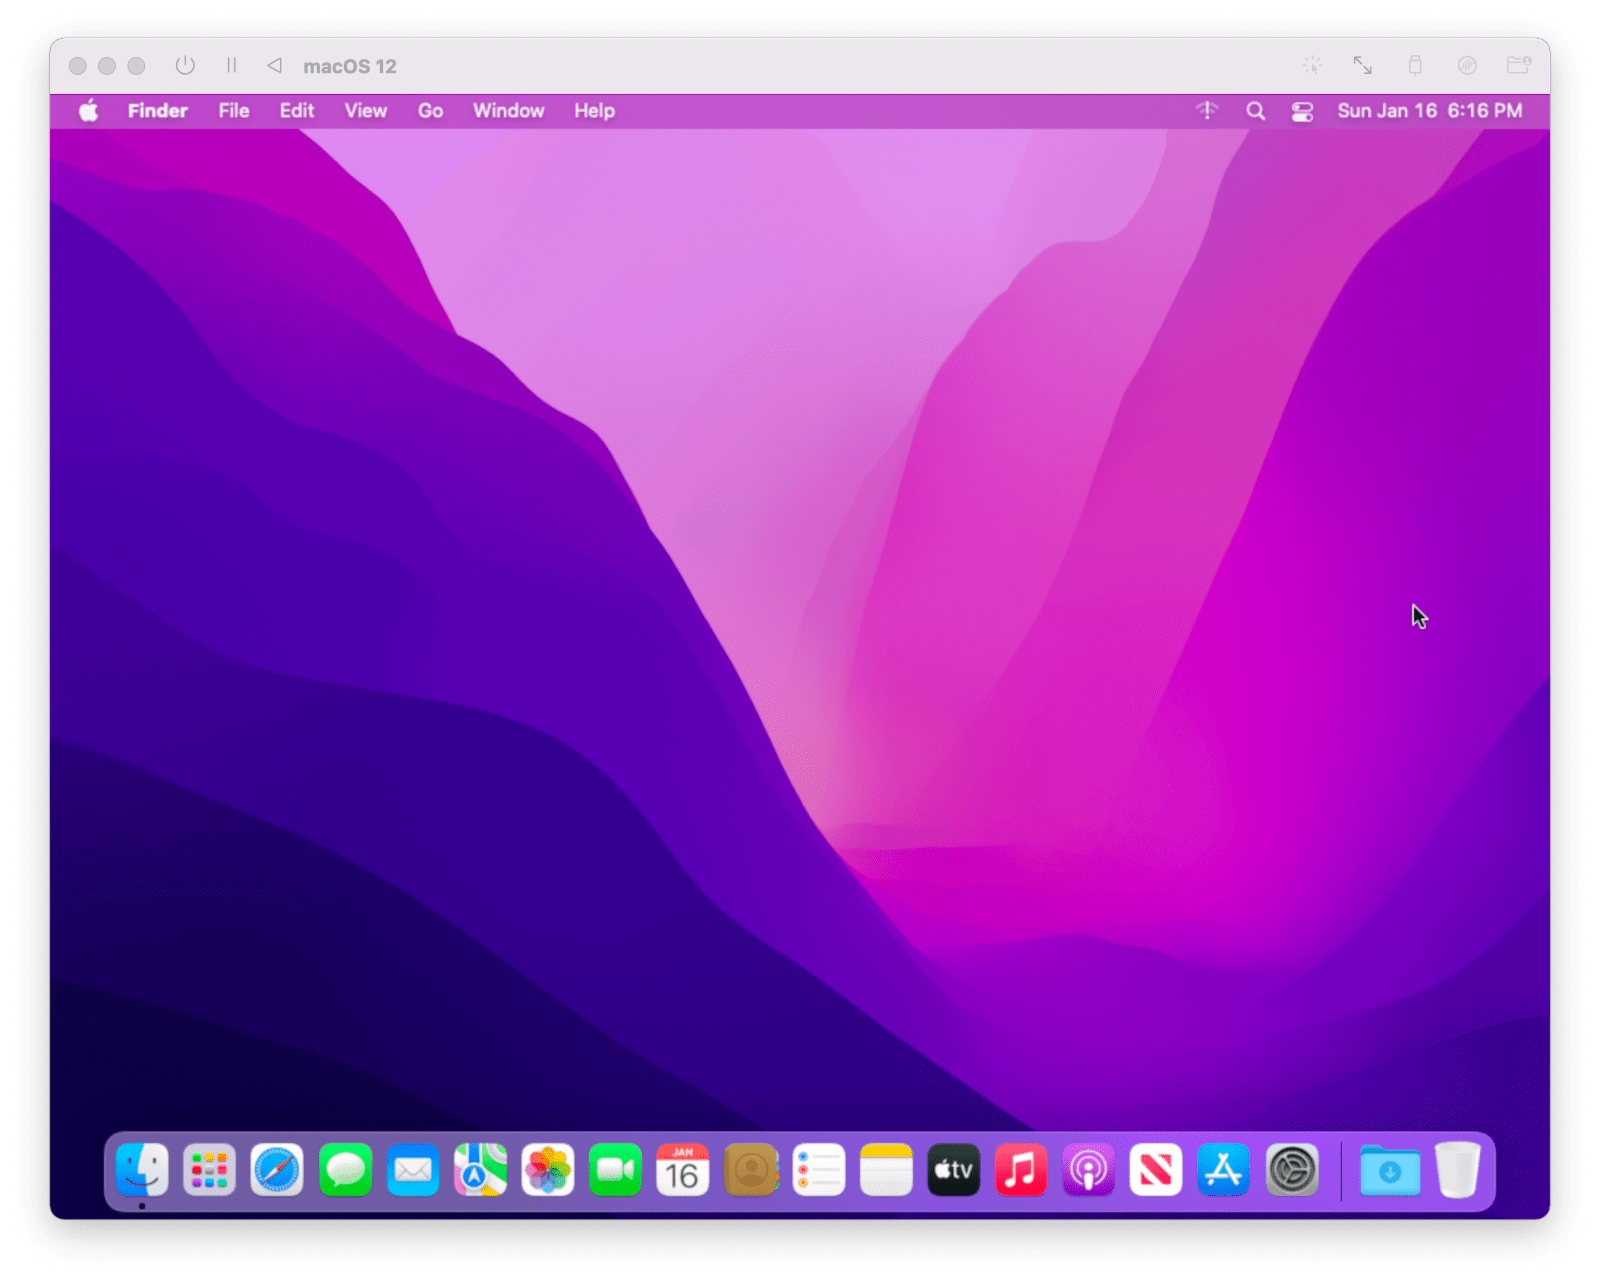
Task: Open the Calendar showing January 16
Action: click(x=683, y=1170)
